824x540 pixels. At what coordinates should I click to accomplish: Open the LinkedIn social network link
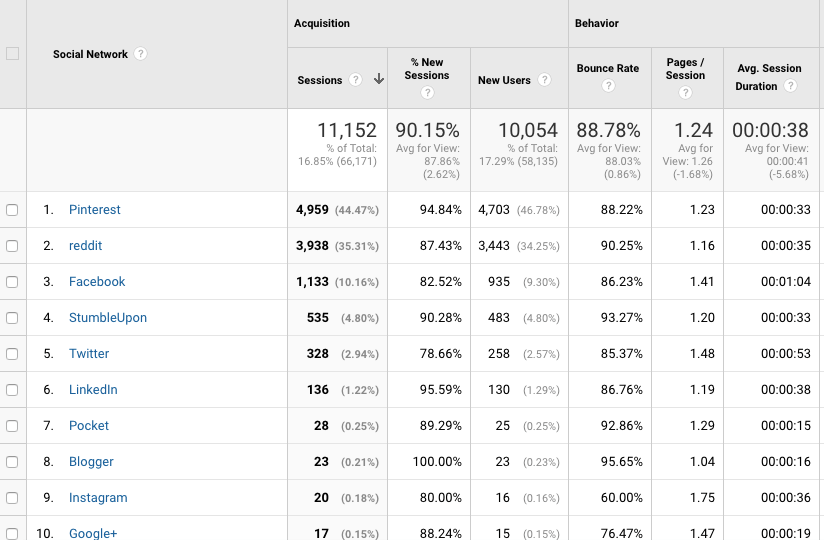pyautogui.click(x=93, y=390)
